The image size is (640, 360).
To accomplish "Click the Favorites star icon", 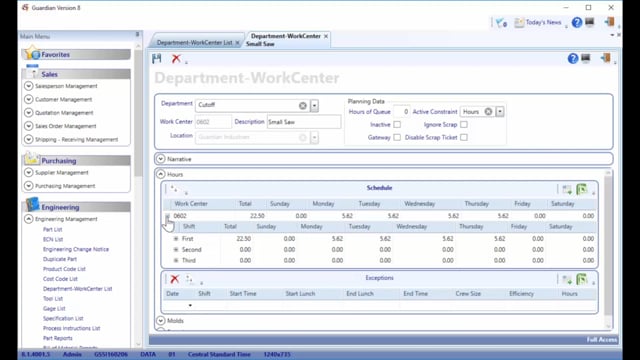I will [x=31, y=53].
